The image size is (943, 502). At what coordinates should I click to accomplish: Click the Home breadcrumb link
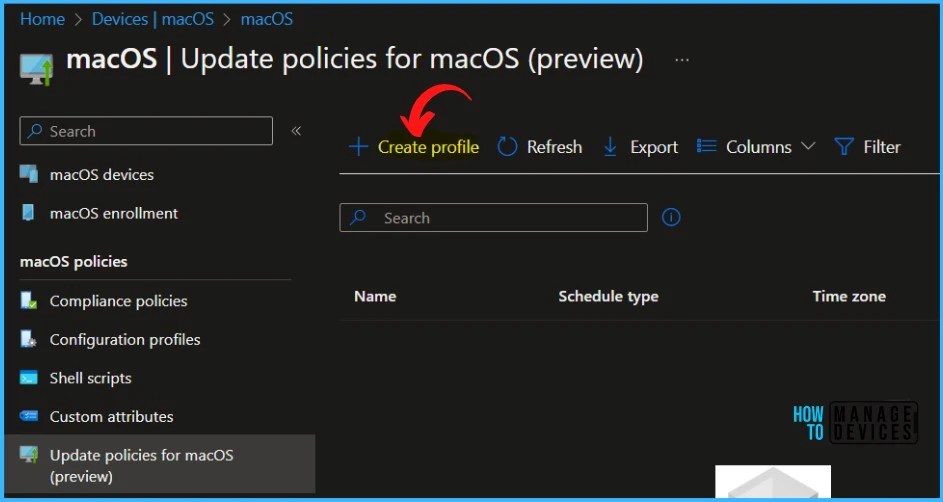point(42,19)
